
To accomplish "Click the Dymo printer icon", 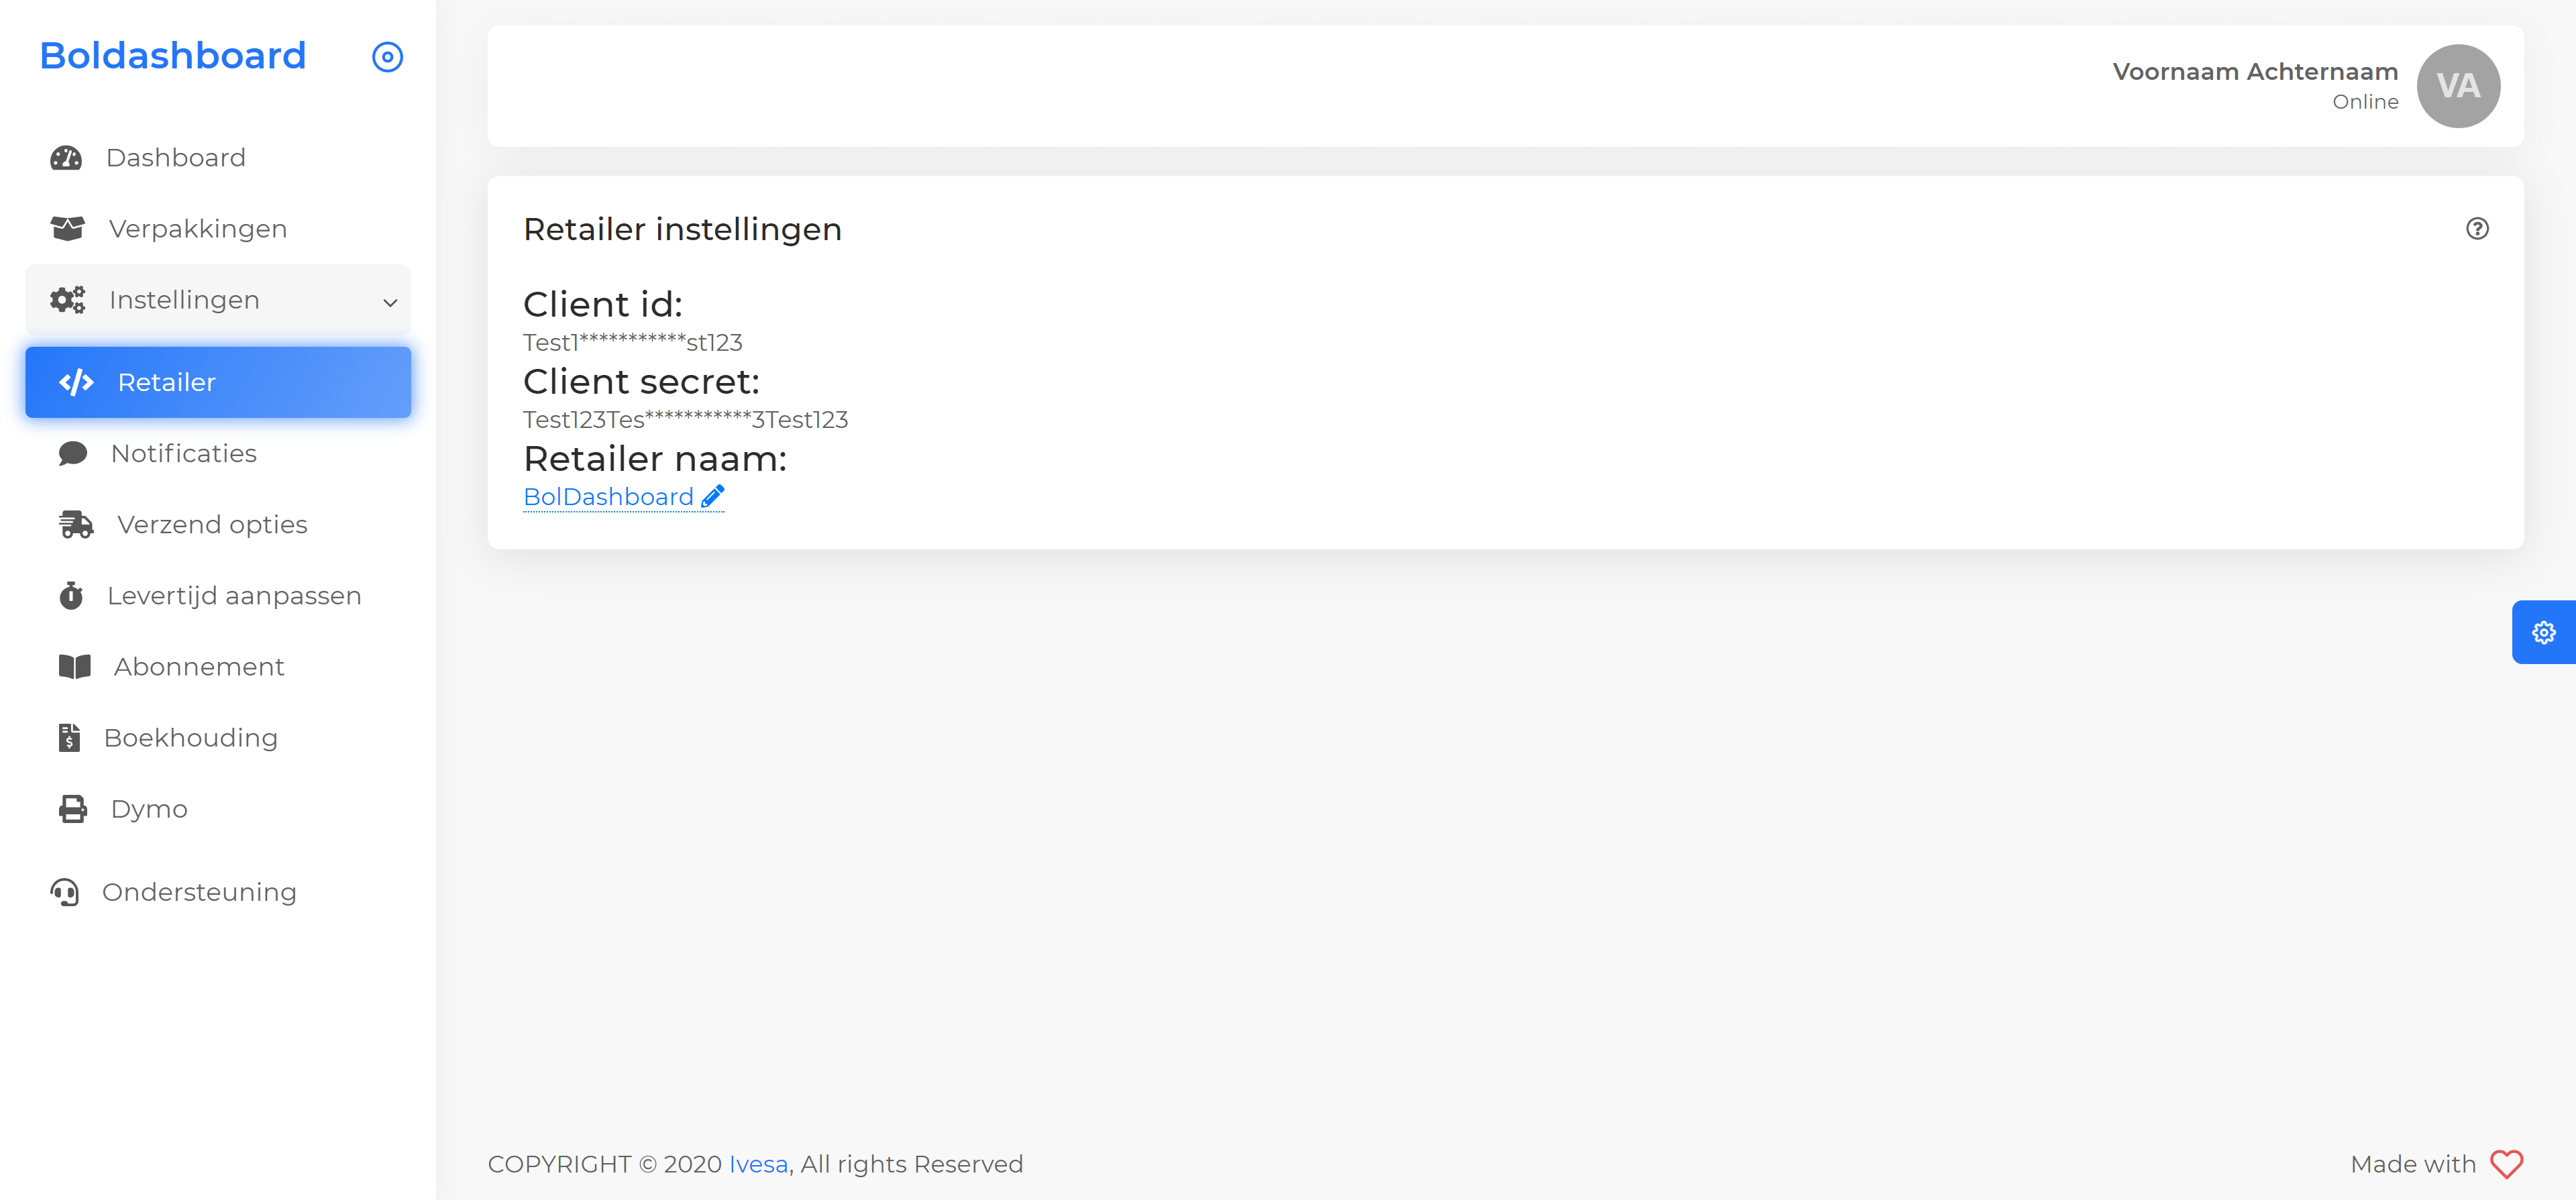I will pos(72,809).
